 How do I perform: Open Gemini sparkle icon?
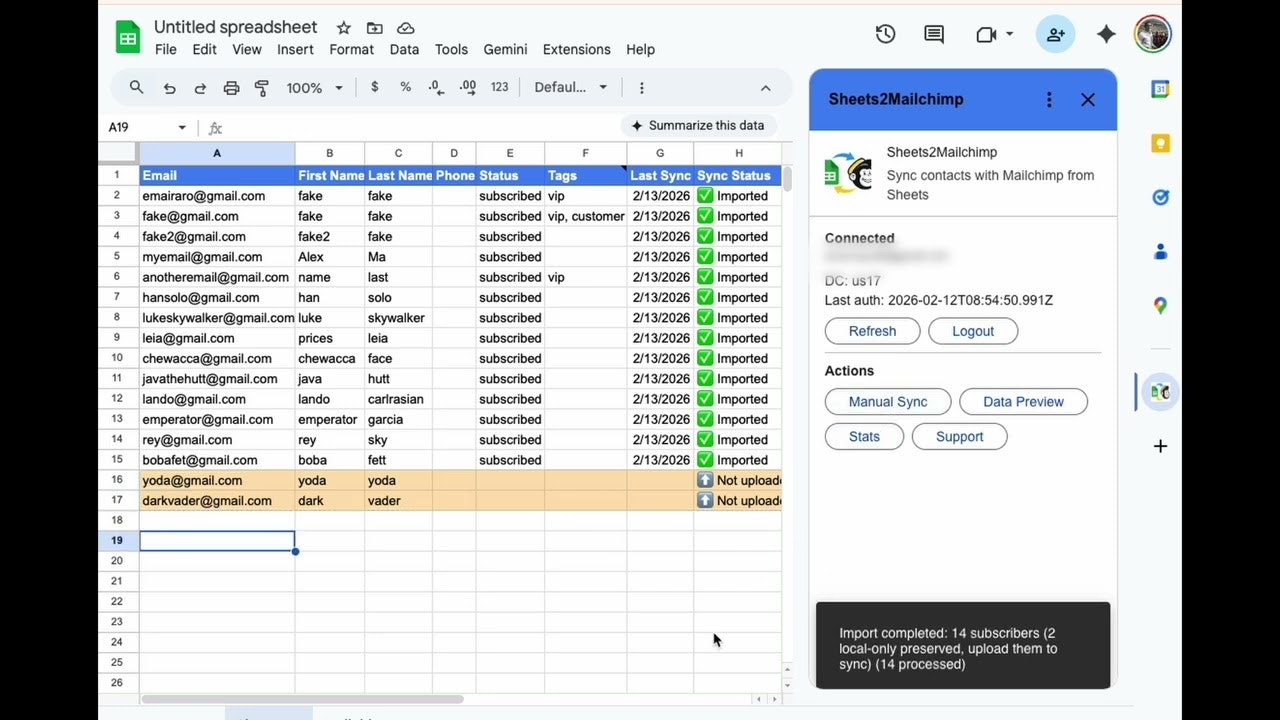point(1106,34)
